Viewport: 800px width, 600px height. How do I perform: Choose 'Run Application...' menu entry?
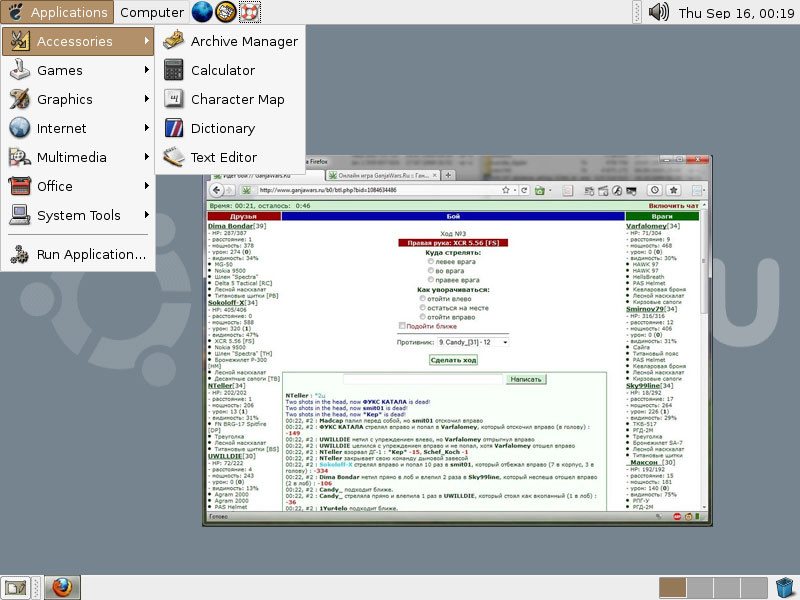[78, 255]
